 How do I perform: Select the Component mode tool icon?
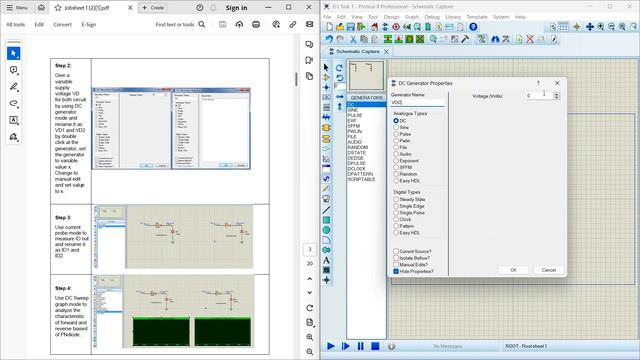click(326, 77)
